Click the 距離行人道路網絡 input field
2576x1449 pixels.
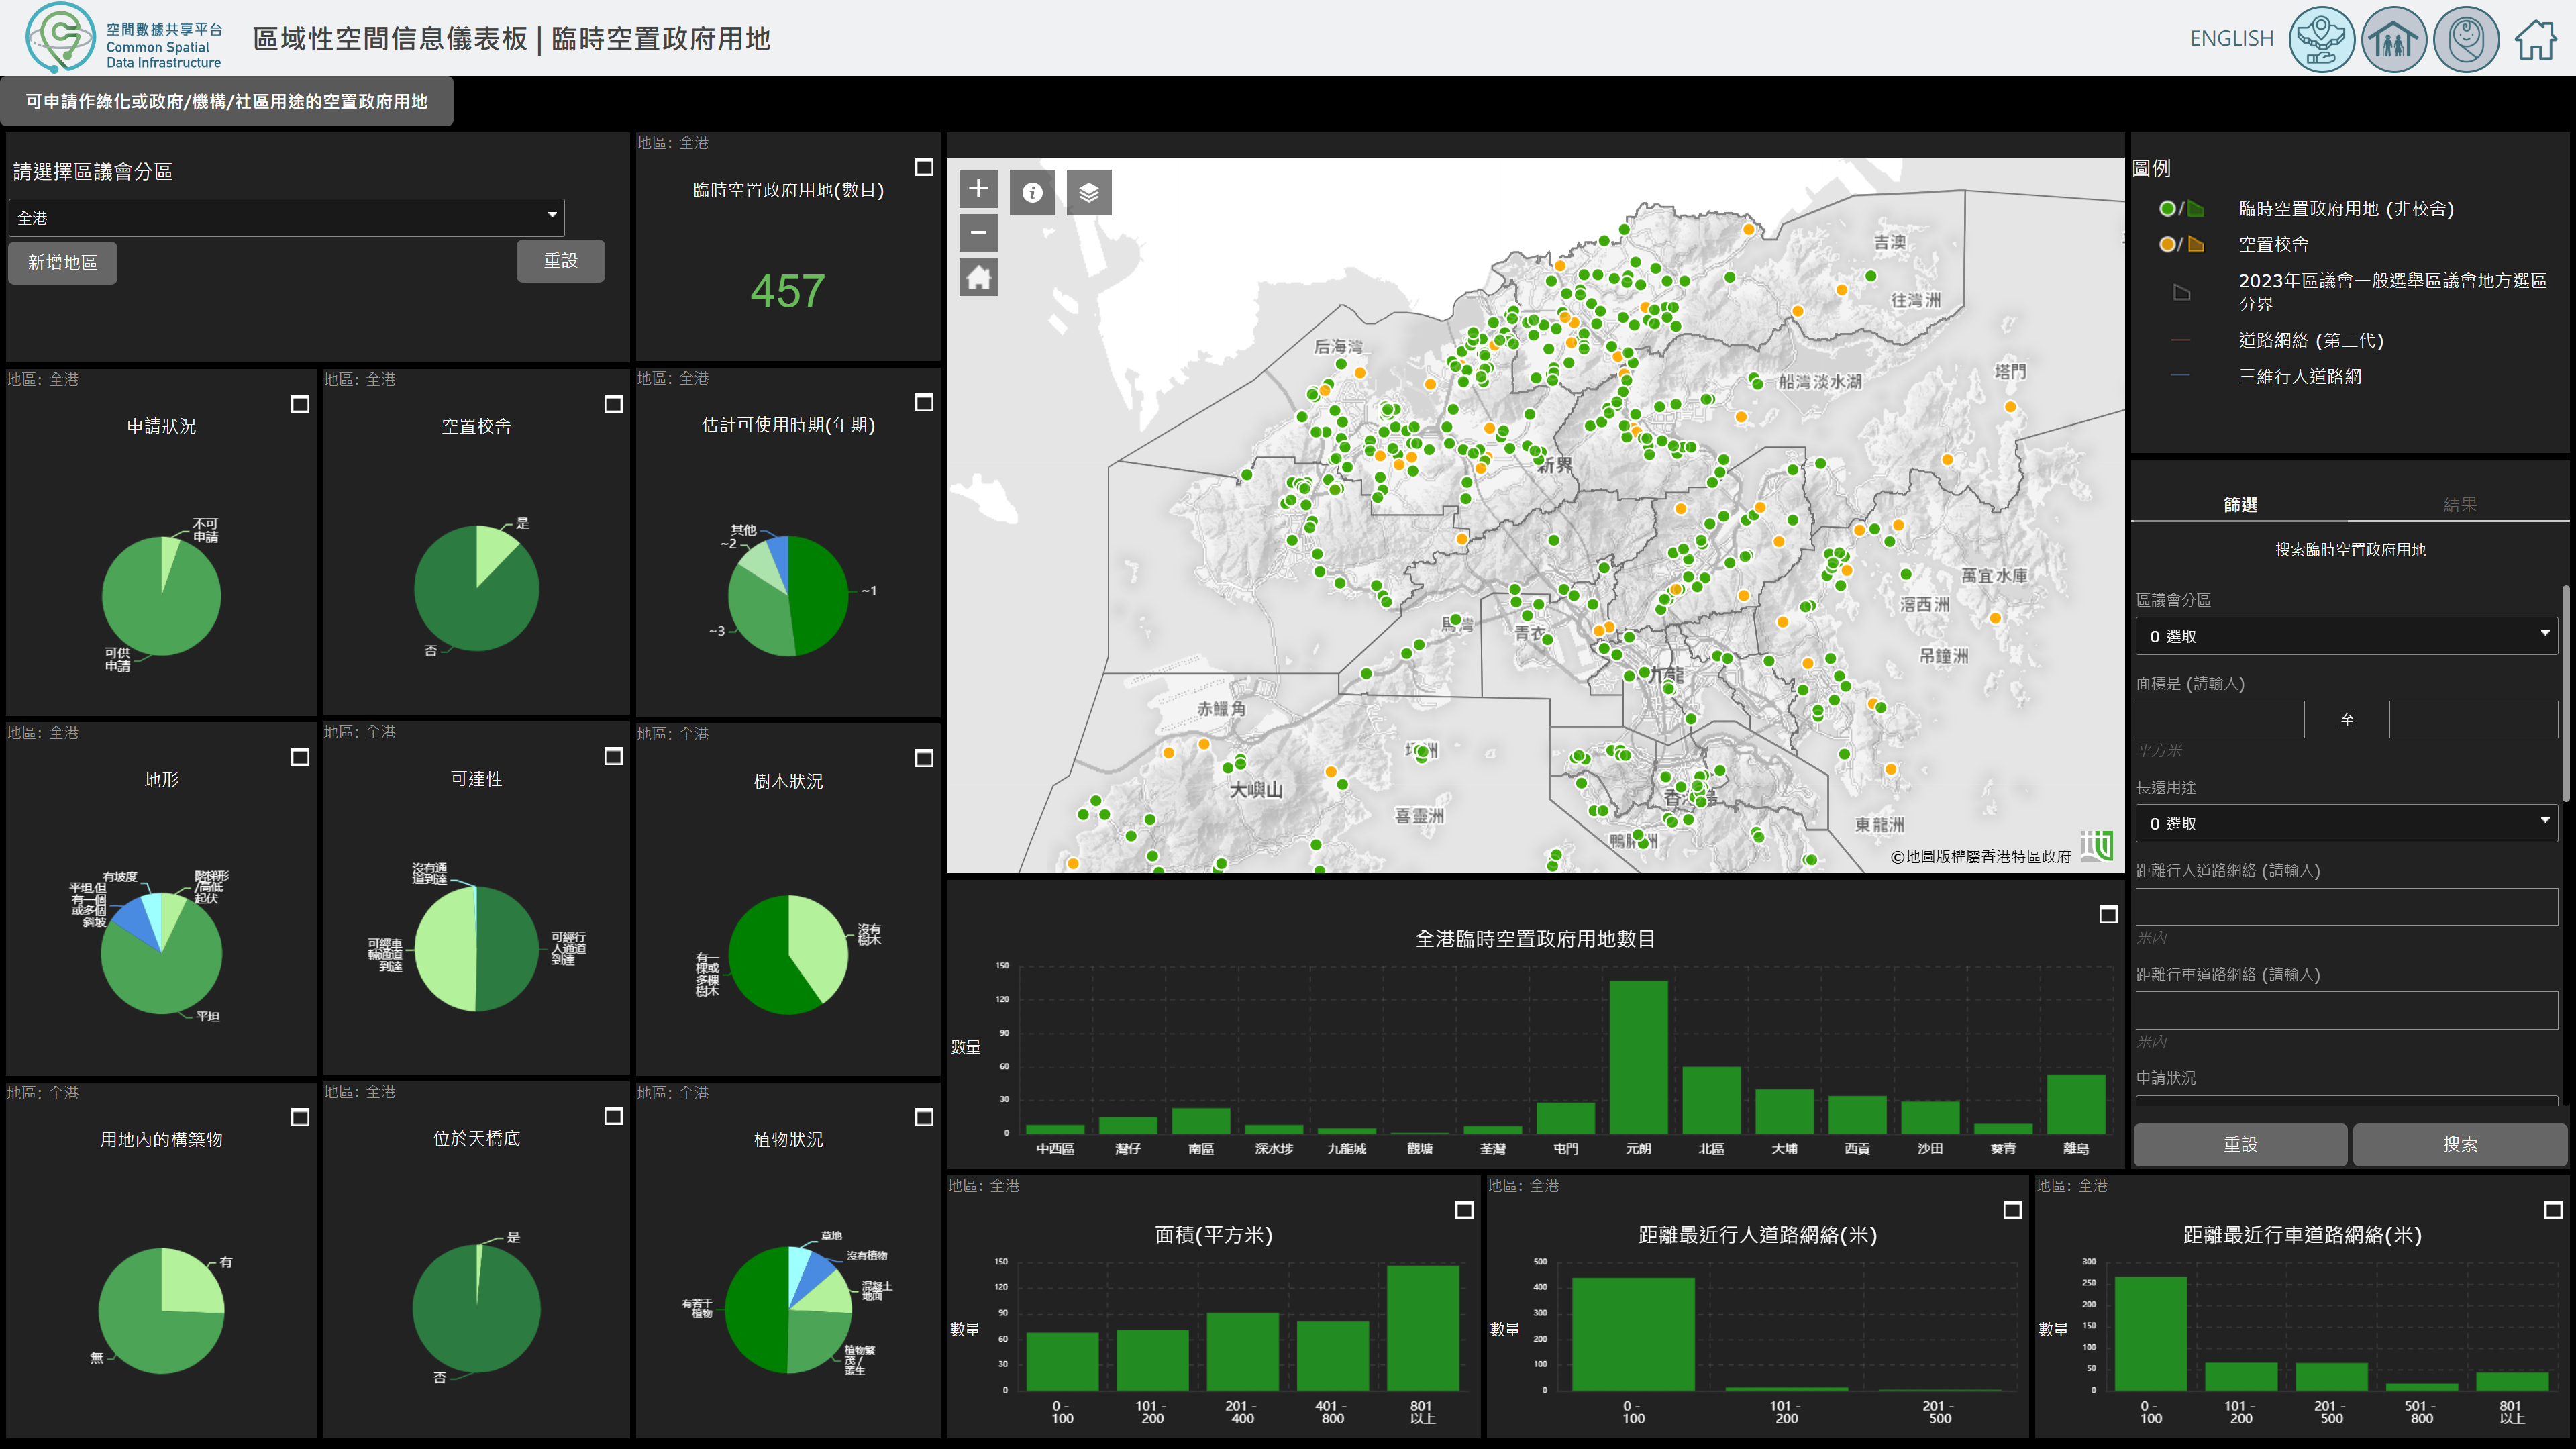2346,907
